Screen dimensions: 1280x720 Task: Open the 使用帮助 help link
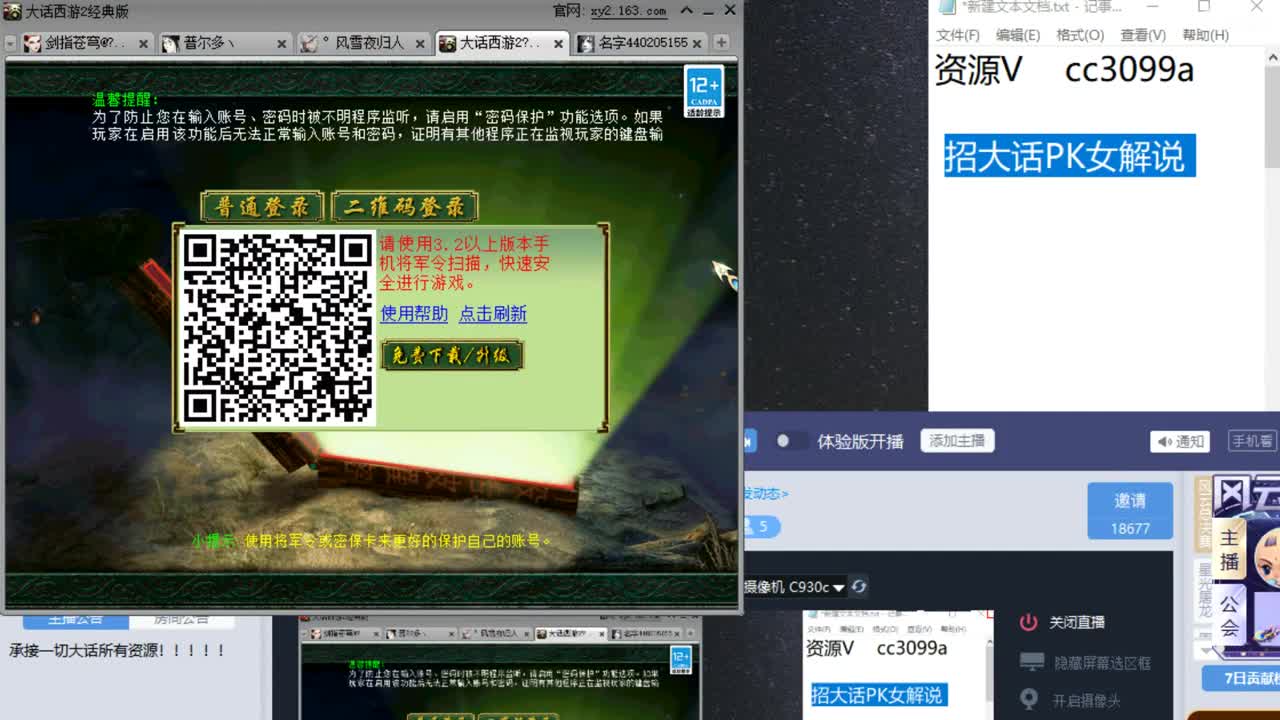(414, 314)
